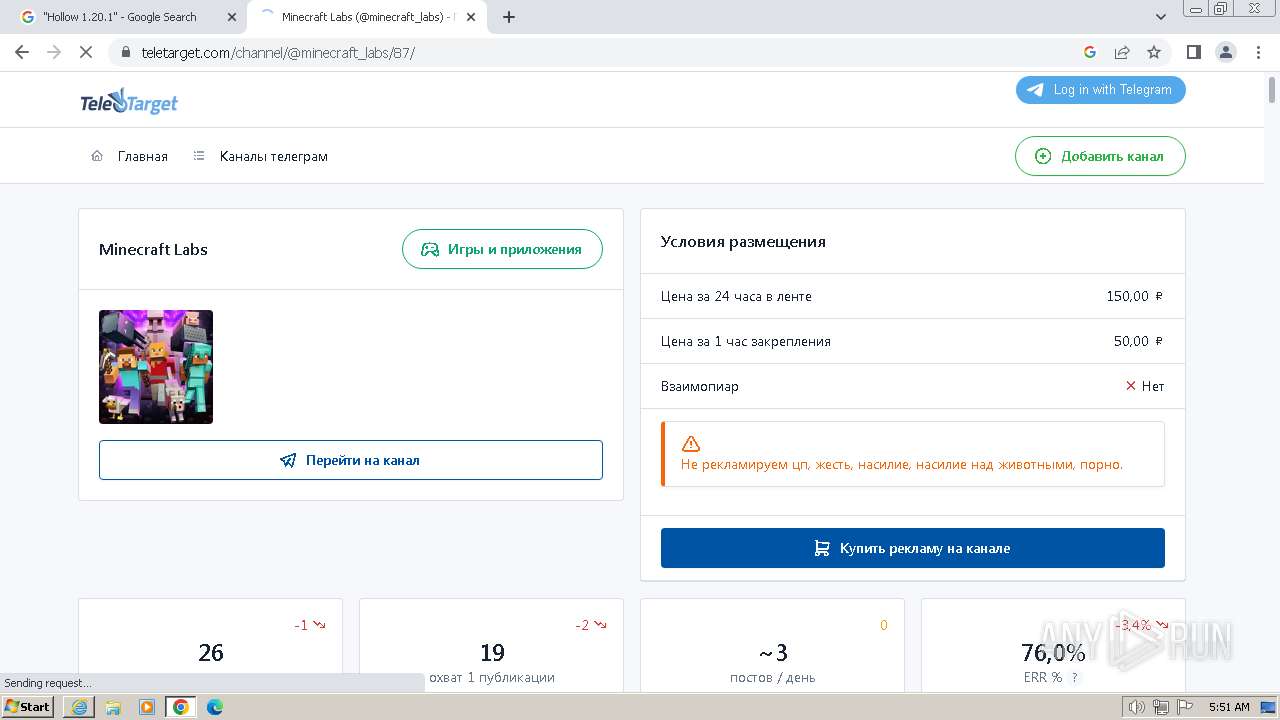Open the Главная menu item
Image resolution: width=1280 pixels, height=720 pixels.
130,156
